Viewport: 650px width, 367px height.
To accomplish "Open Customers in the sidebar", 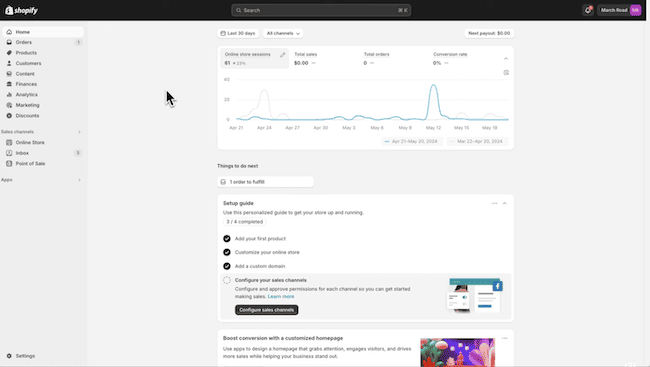I will point(43,63).
